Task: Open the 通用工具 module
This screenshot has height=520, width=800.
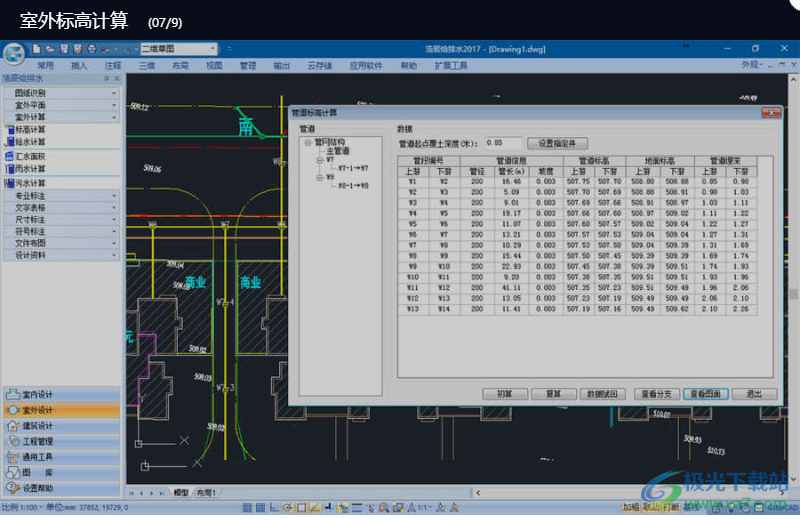Action: click(x=62, y=457)
